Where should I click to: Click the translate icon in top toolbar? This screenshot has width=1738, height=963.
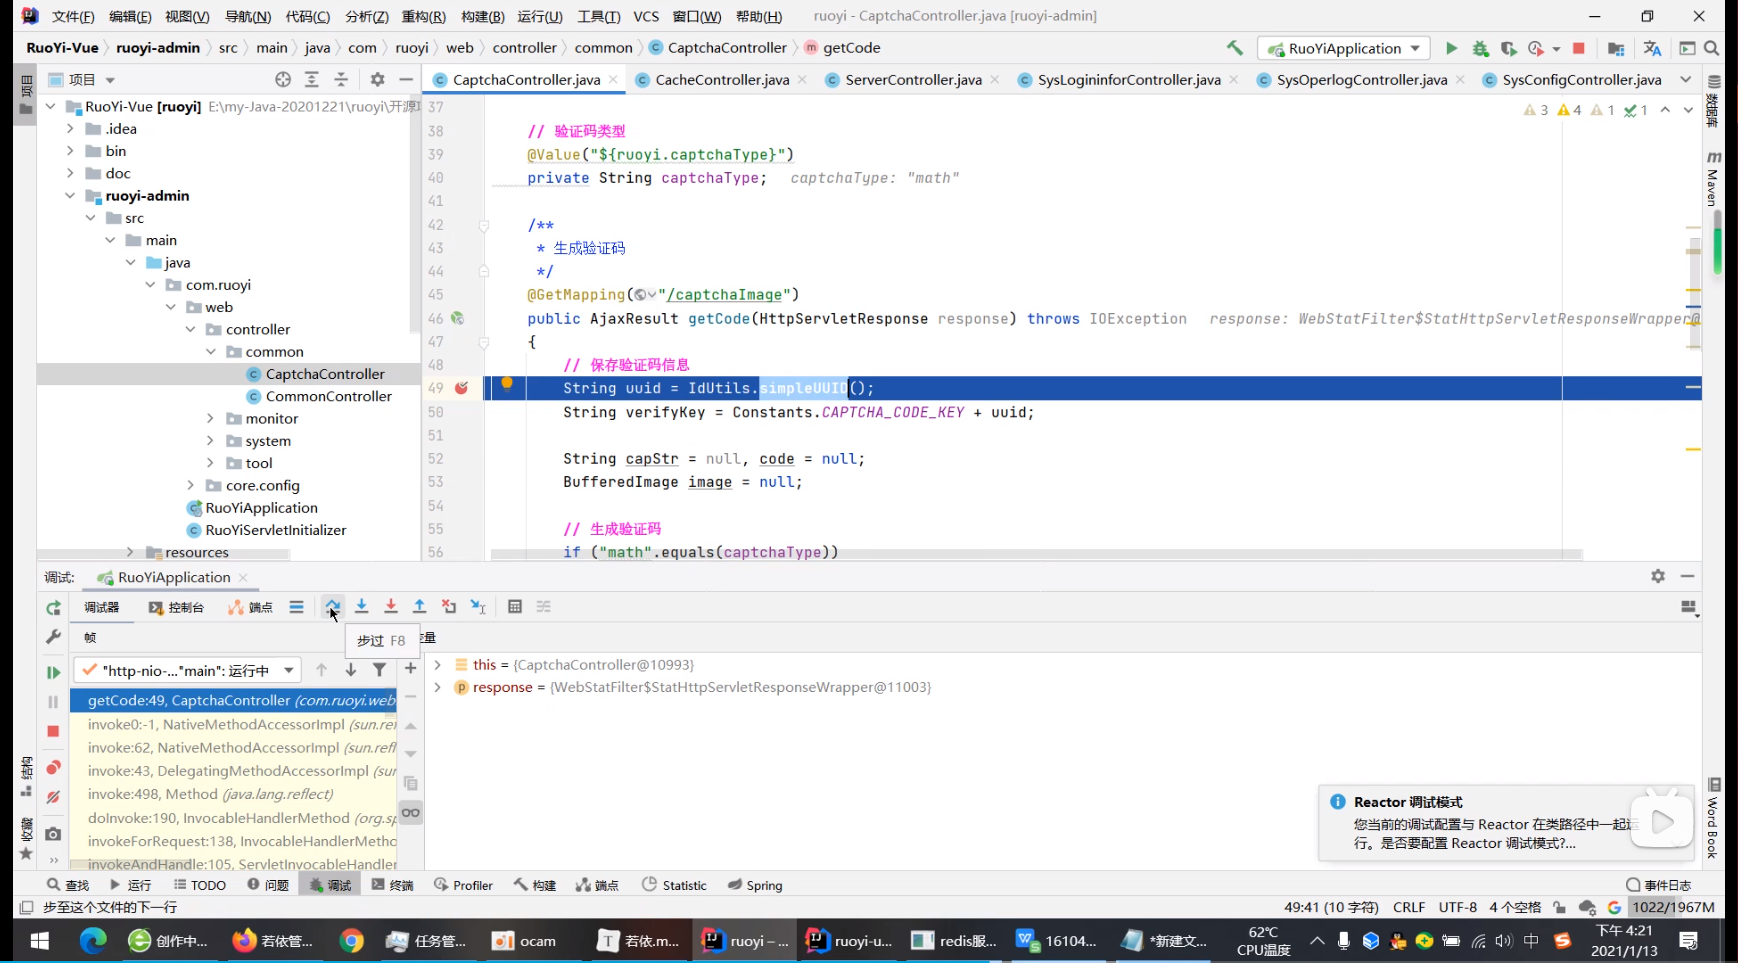[1652, 48]
